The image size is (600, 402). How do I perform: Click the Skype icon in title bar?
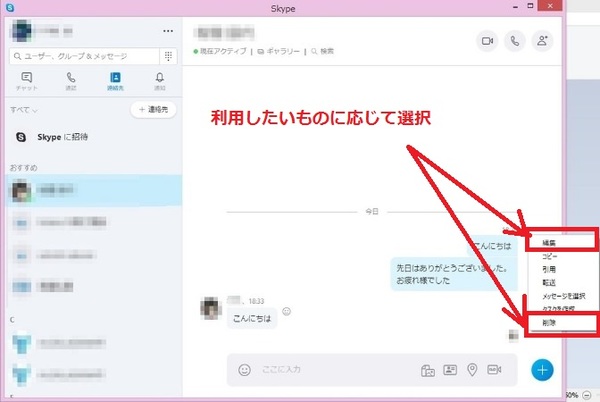pyautogui.click(x=10, y=7)
